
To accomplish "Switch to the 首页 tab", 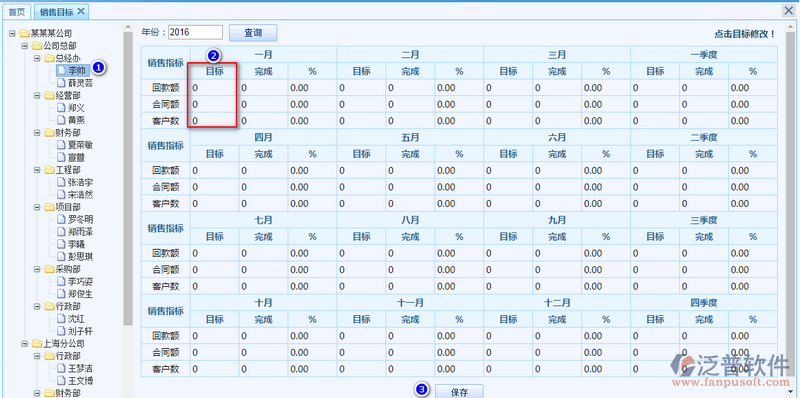I will coord(17,11).
